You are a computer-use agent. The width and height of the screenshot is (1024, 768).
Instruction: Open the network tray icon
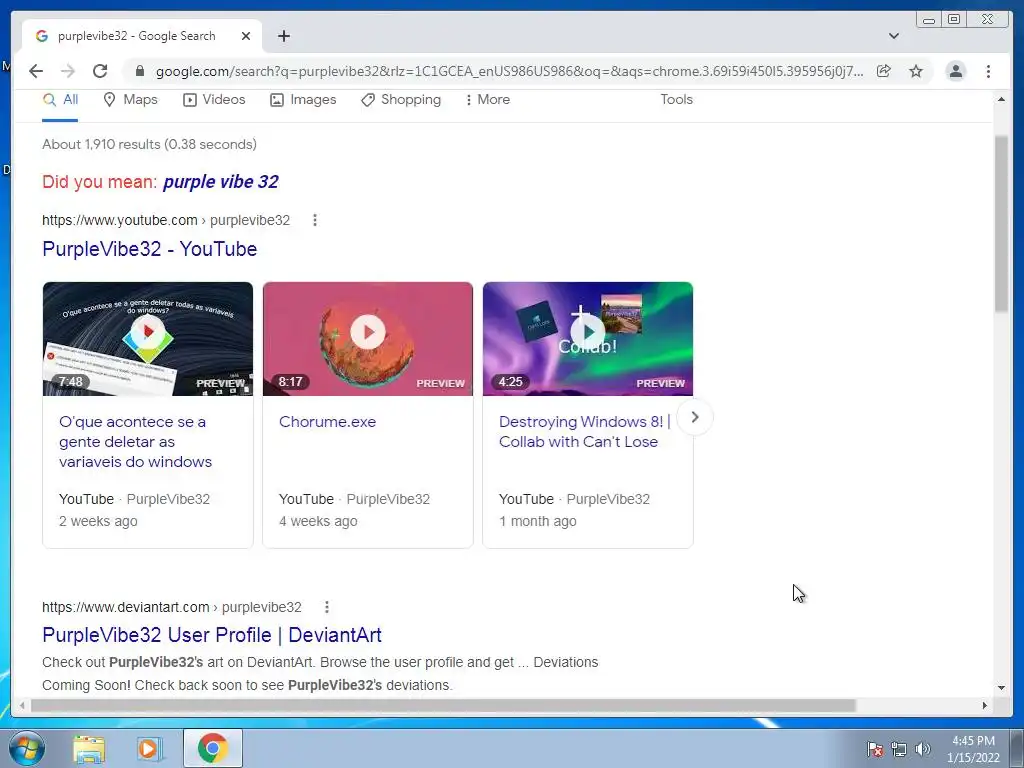(x=899, y=749)
